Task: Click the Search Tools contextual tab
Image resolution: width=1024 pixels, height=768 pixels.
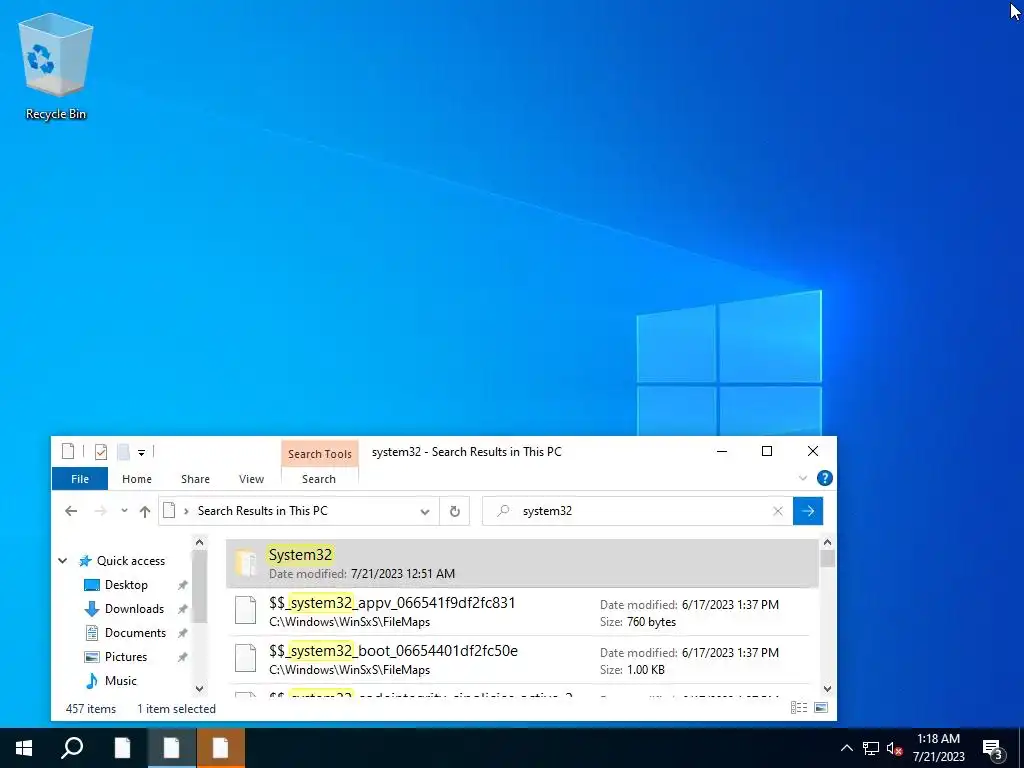Action: pos(320,454)
